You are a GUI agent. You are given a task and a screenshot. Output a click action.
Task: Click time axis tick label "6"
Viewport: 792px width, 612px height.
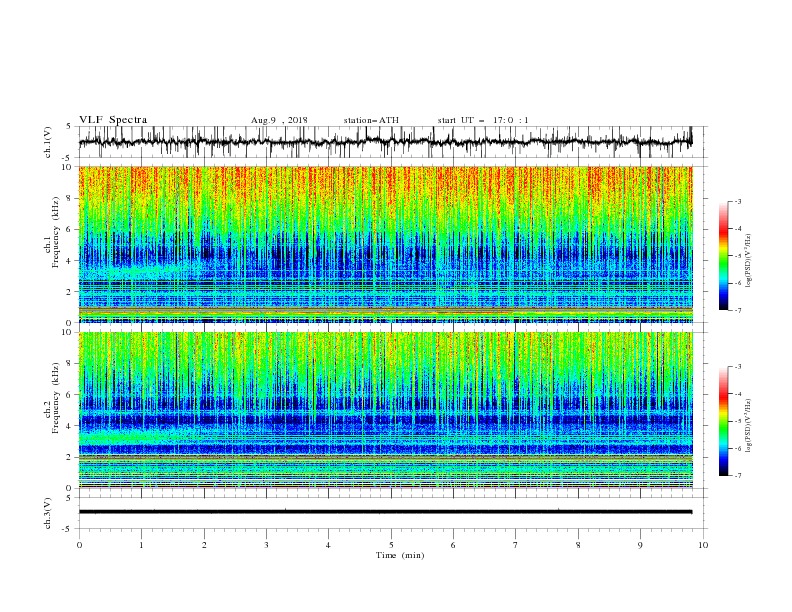[453, 545]
